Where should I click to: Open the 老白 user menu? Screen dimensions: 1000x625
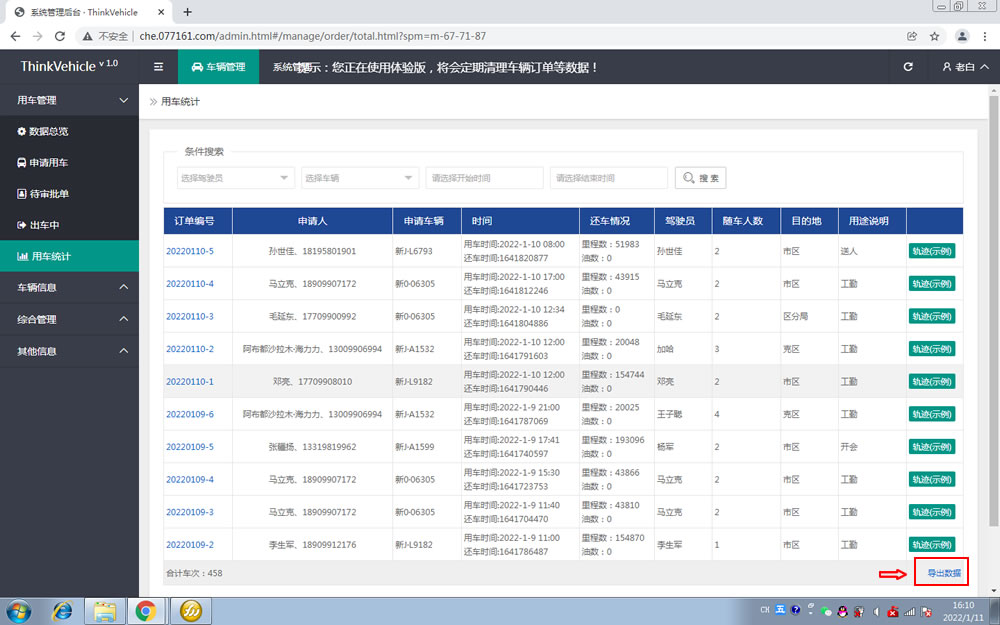[x=966, y=67]
